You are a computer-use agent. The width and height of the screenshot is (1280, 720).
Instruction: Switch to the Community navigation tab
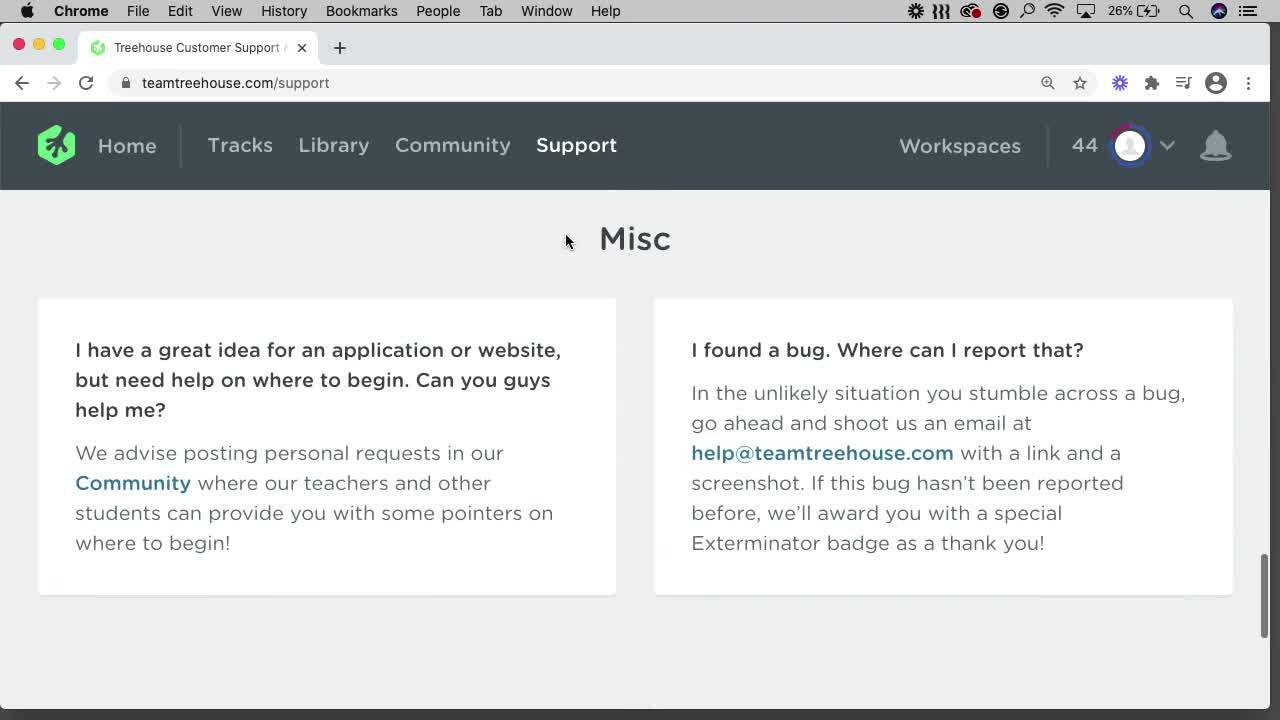pyautogui.click(x=452, y=145)
